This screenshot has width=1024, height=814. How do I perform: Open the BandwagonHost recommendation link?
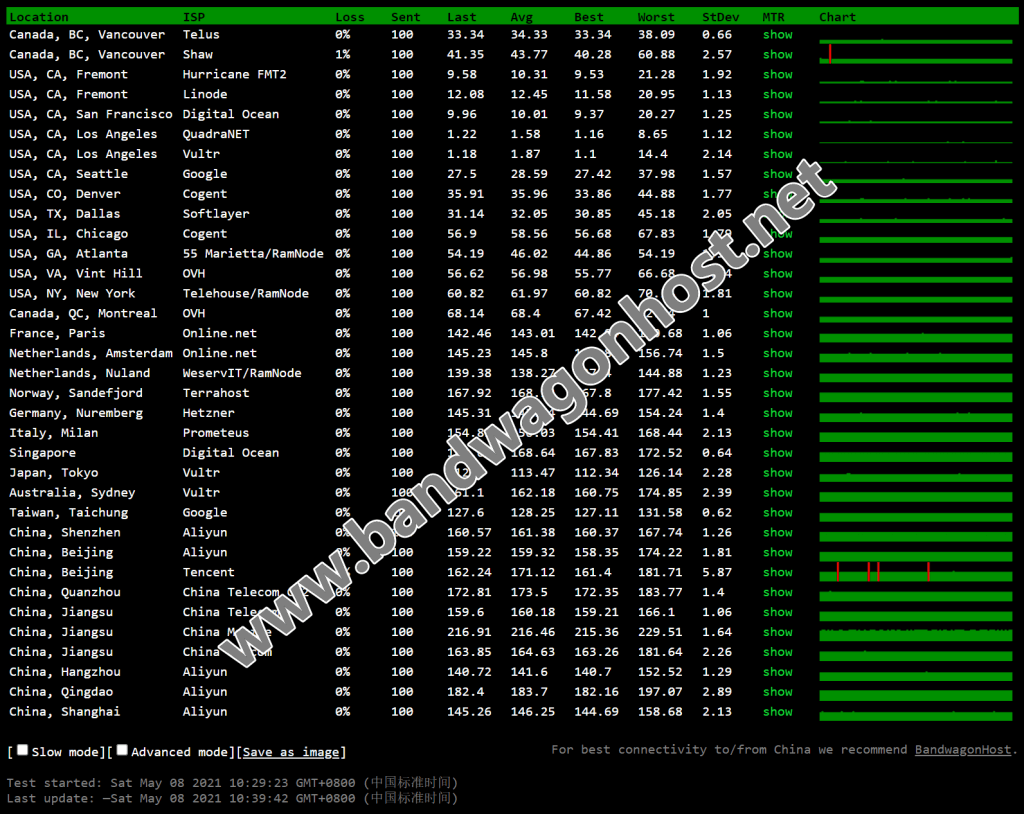pos(963,750)
